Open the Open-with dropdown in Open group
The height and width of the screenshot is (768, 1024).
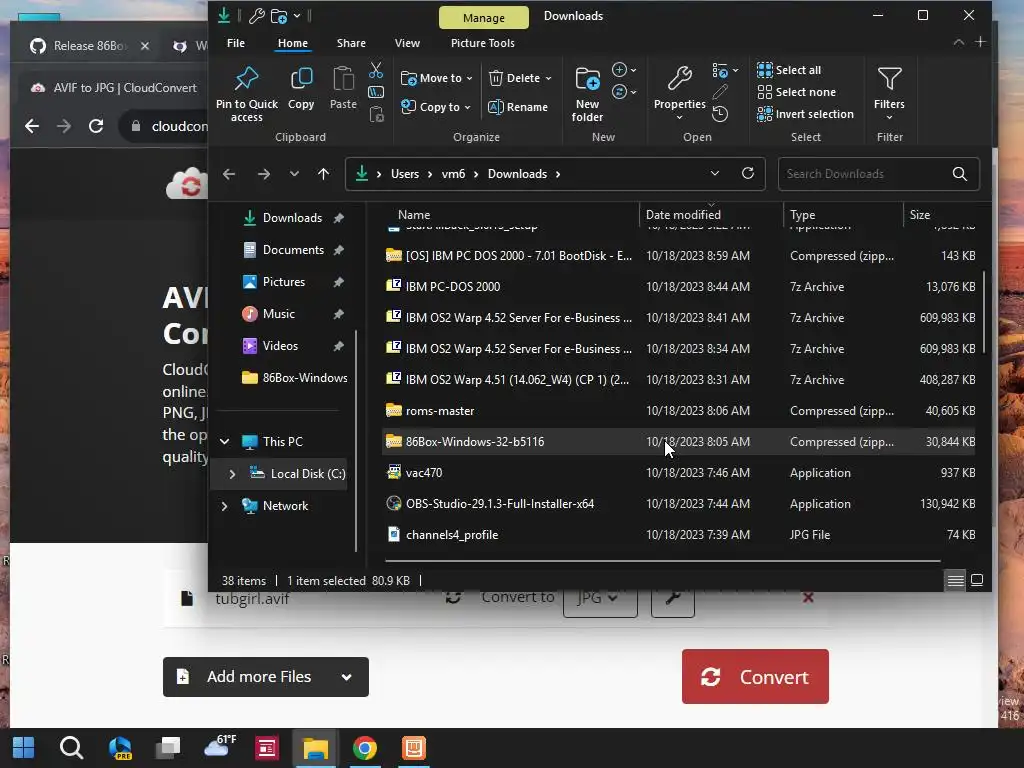(x=725, y=70)
